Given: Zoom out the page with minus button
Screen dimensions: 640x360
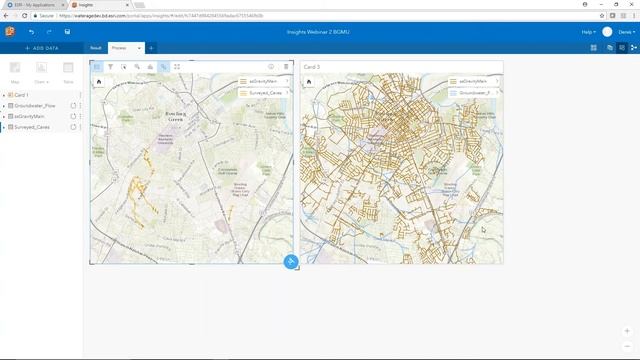Looking at the screenshot, I should tap(627, 346).
